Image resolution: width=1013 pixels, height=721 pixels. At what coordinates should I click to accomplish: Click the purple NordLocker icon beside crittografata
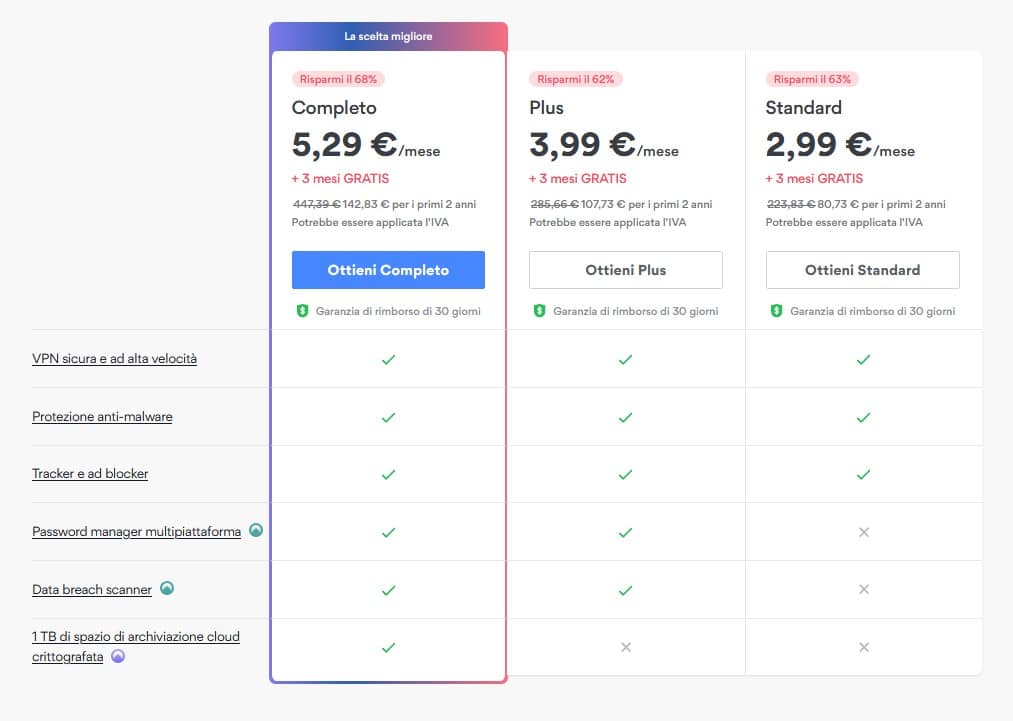118,656
